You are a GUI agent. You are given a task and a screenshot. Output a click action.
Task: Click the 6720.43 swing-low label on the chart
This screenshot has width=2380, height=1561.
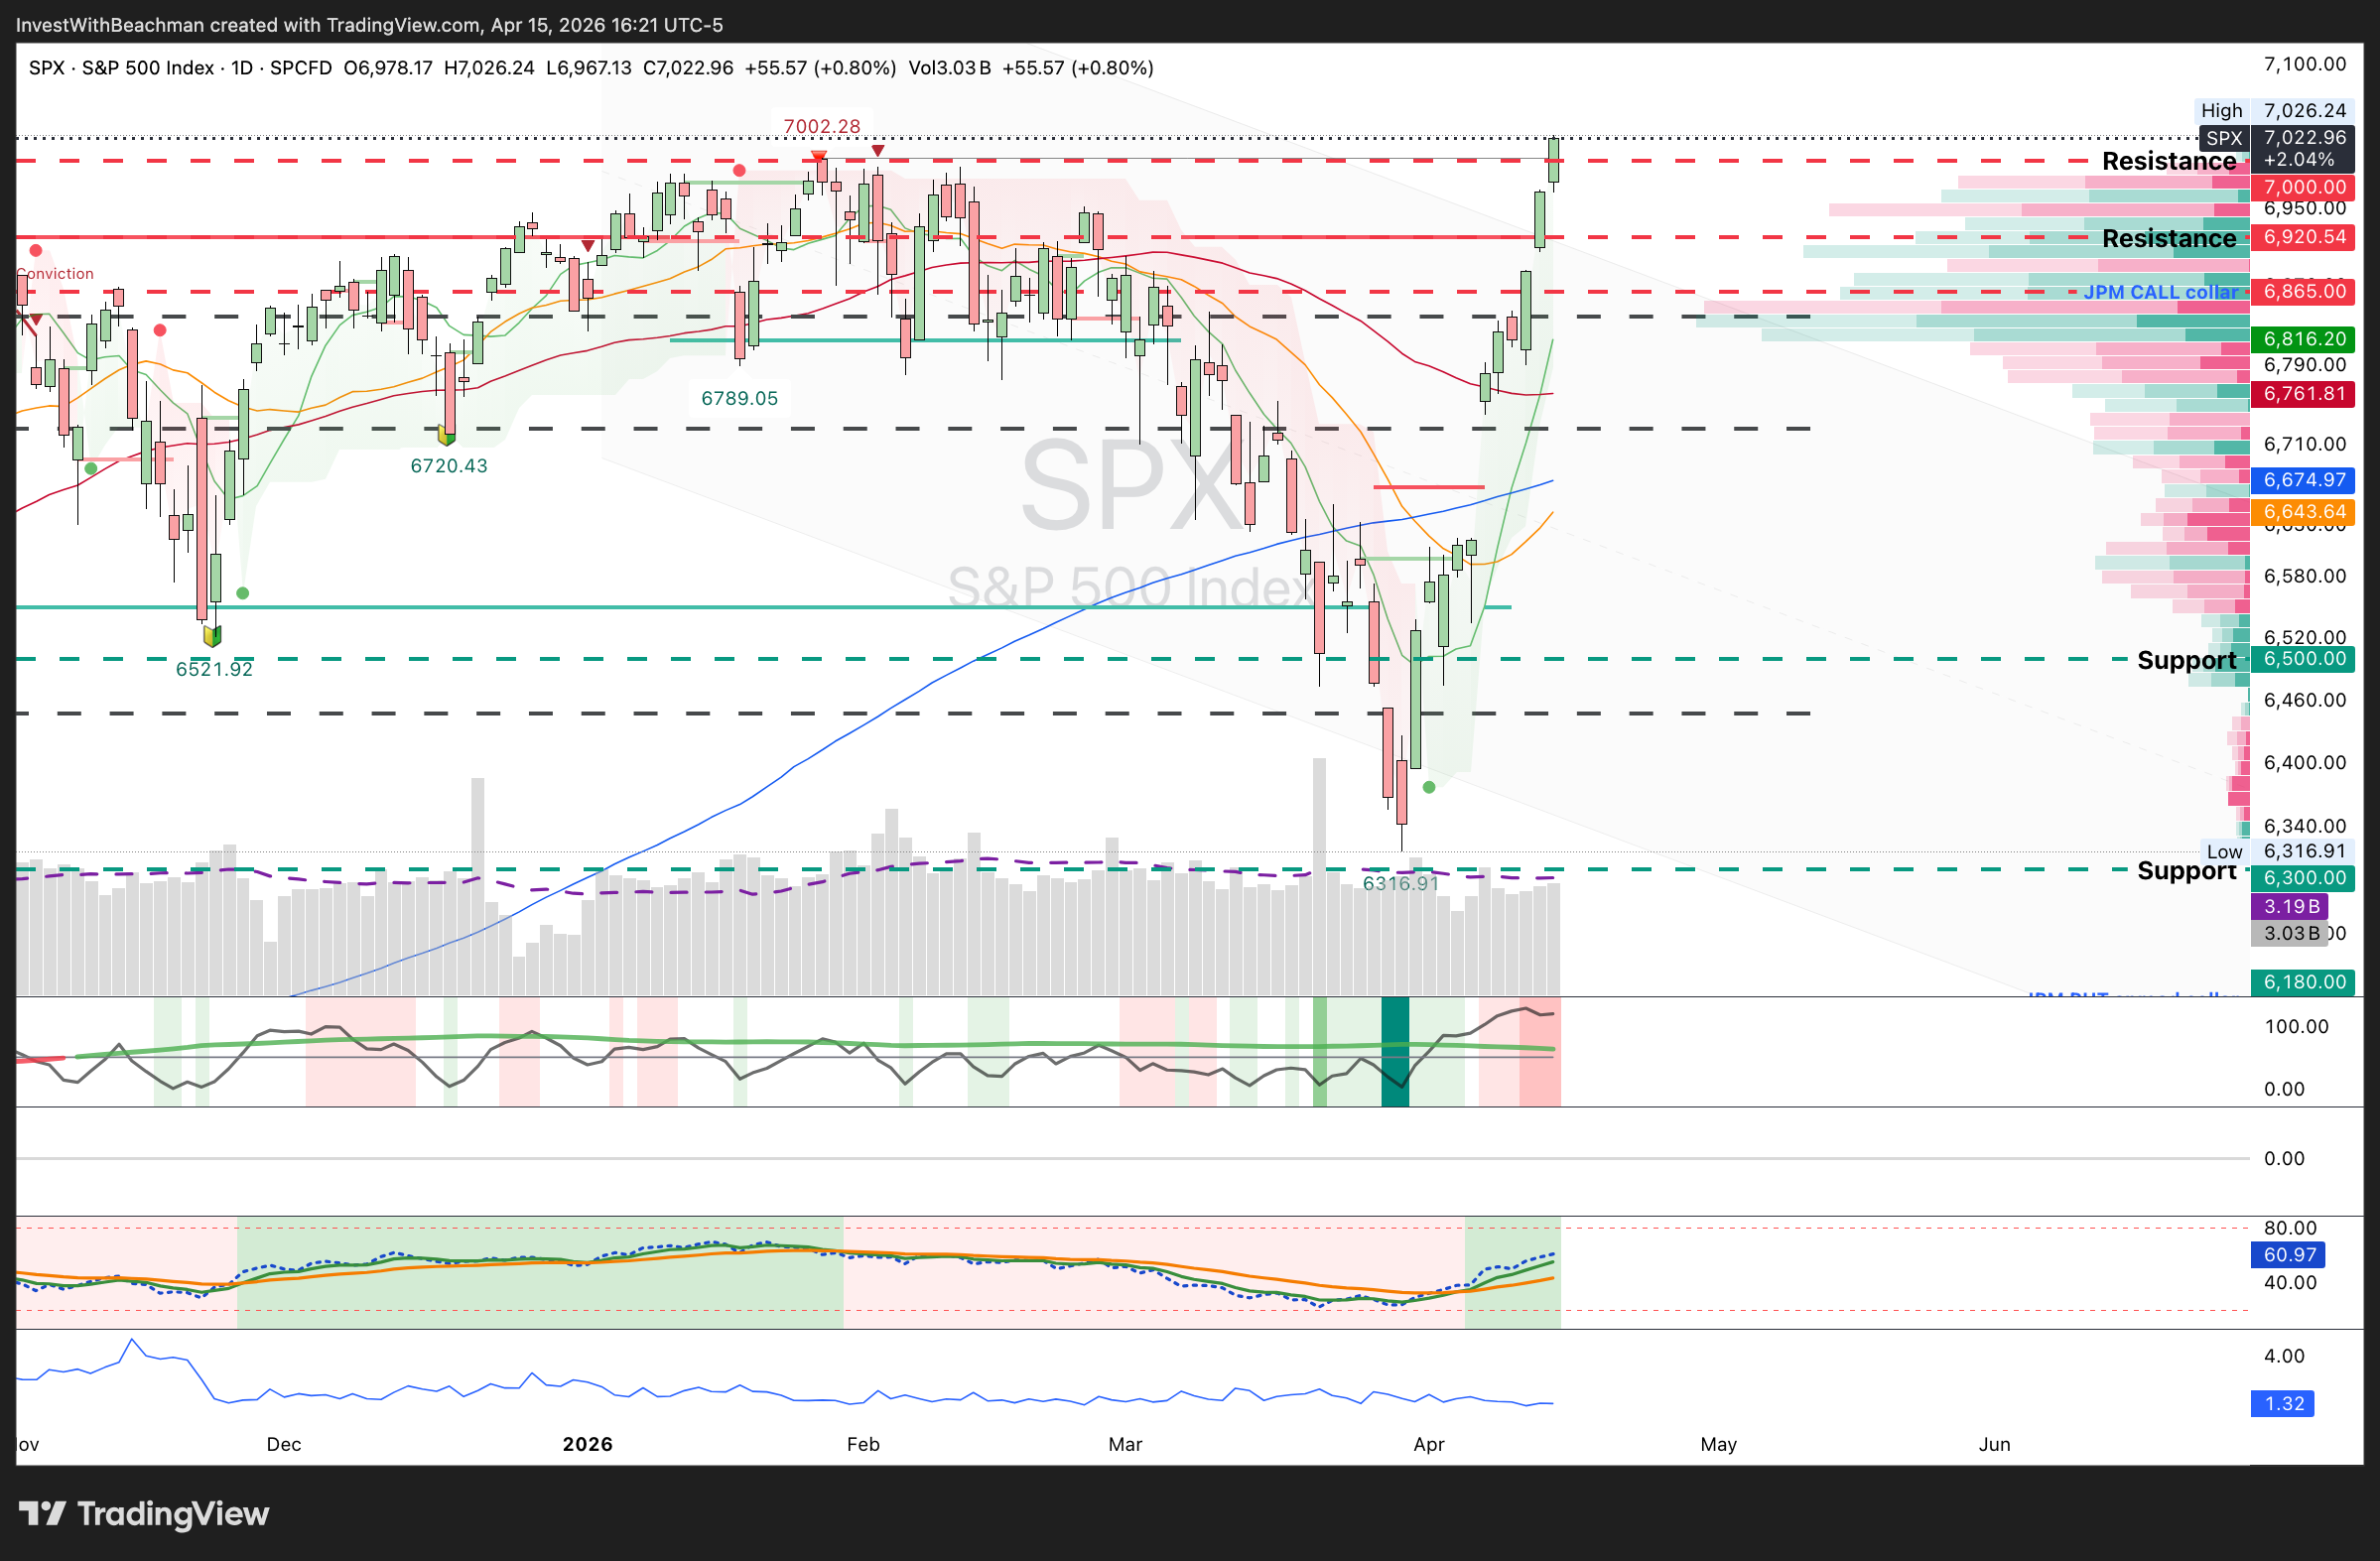[x=449, y=465]
